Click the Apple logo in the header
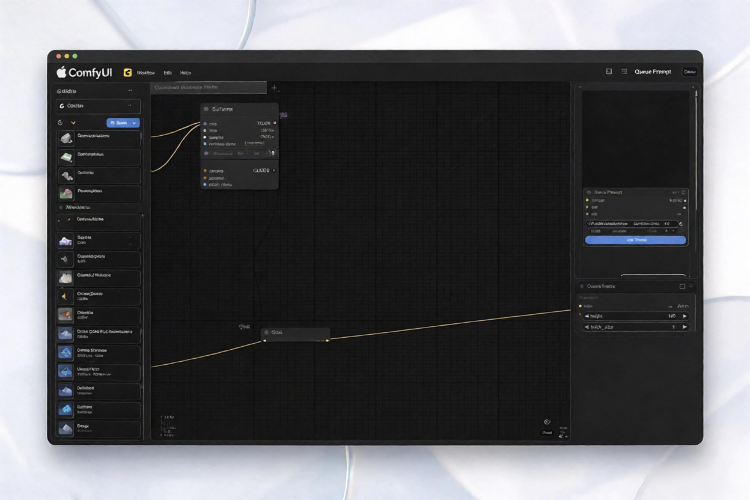Image resolution: width=750 pixels, height=500 pixels. (61, 72)
